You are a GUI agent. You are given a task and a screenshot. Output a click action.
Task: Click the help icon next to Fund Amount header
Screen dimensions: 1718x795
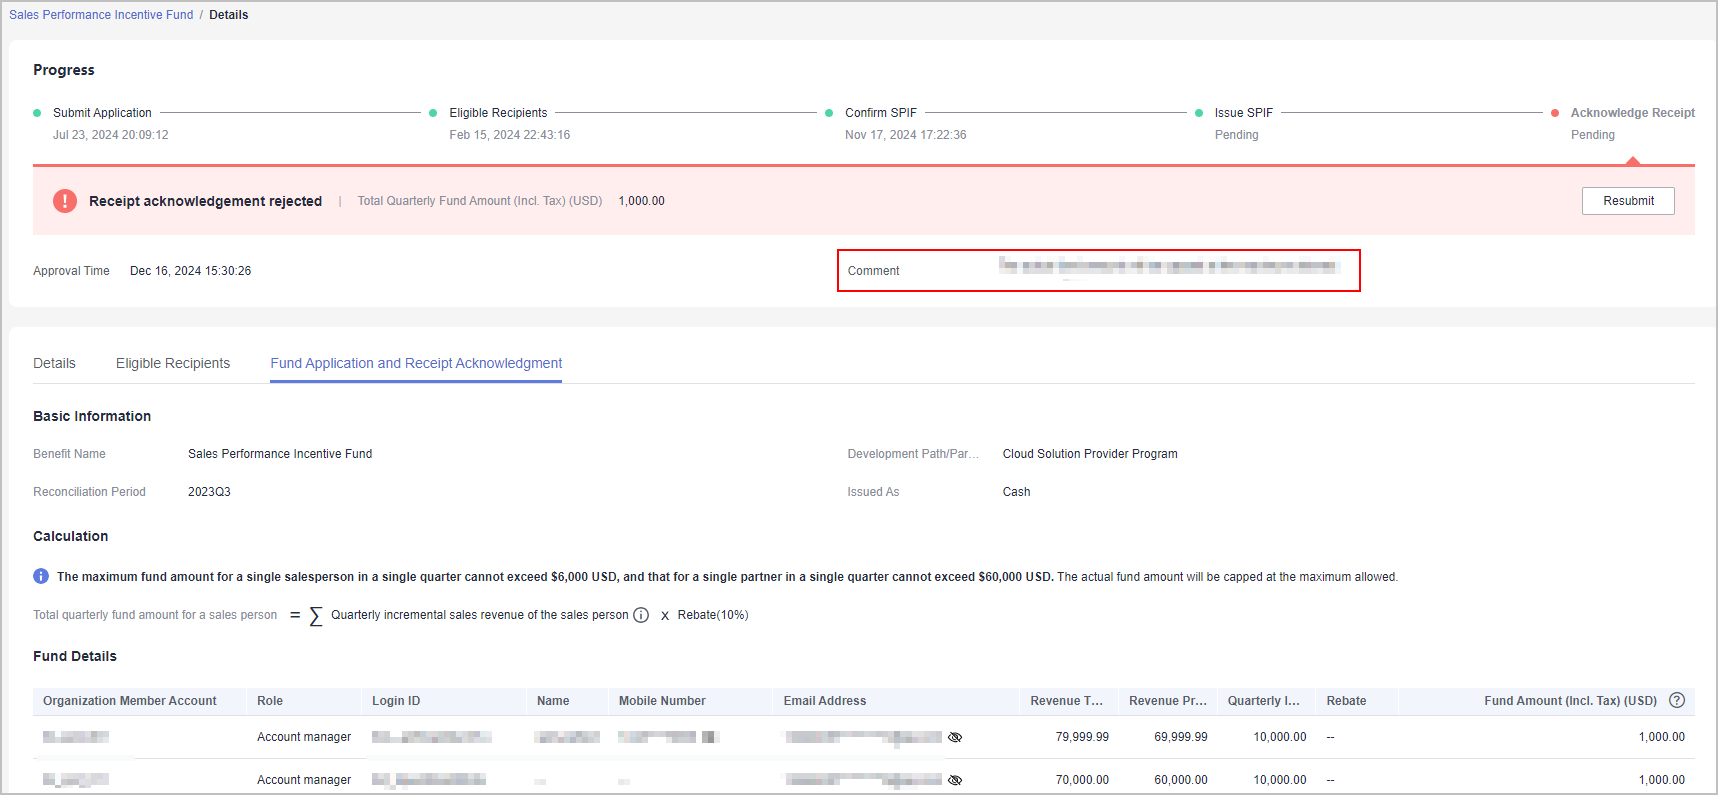click(x=1677, y=700)
